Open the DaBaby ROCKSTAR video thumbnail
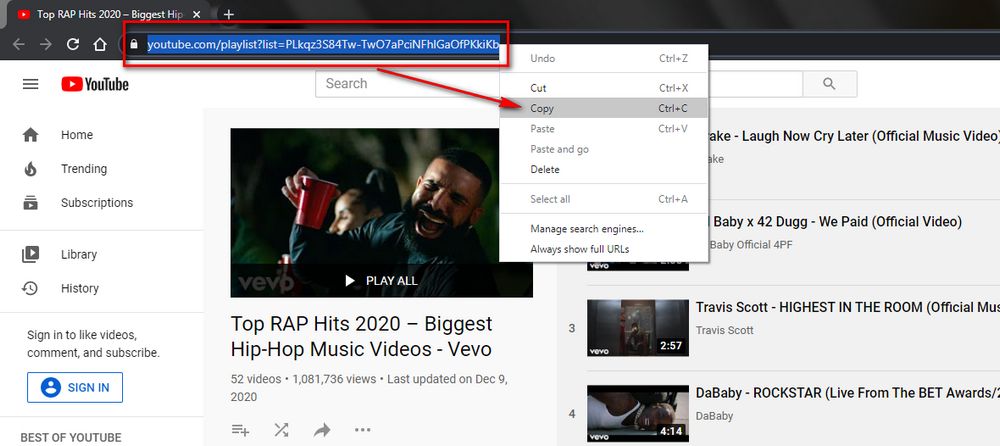Viewport: 1000px width, 446px height. tap(638, 413)
